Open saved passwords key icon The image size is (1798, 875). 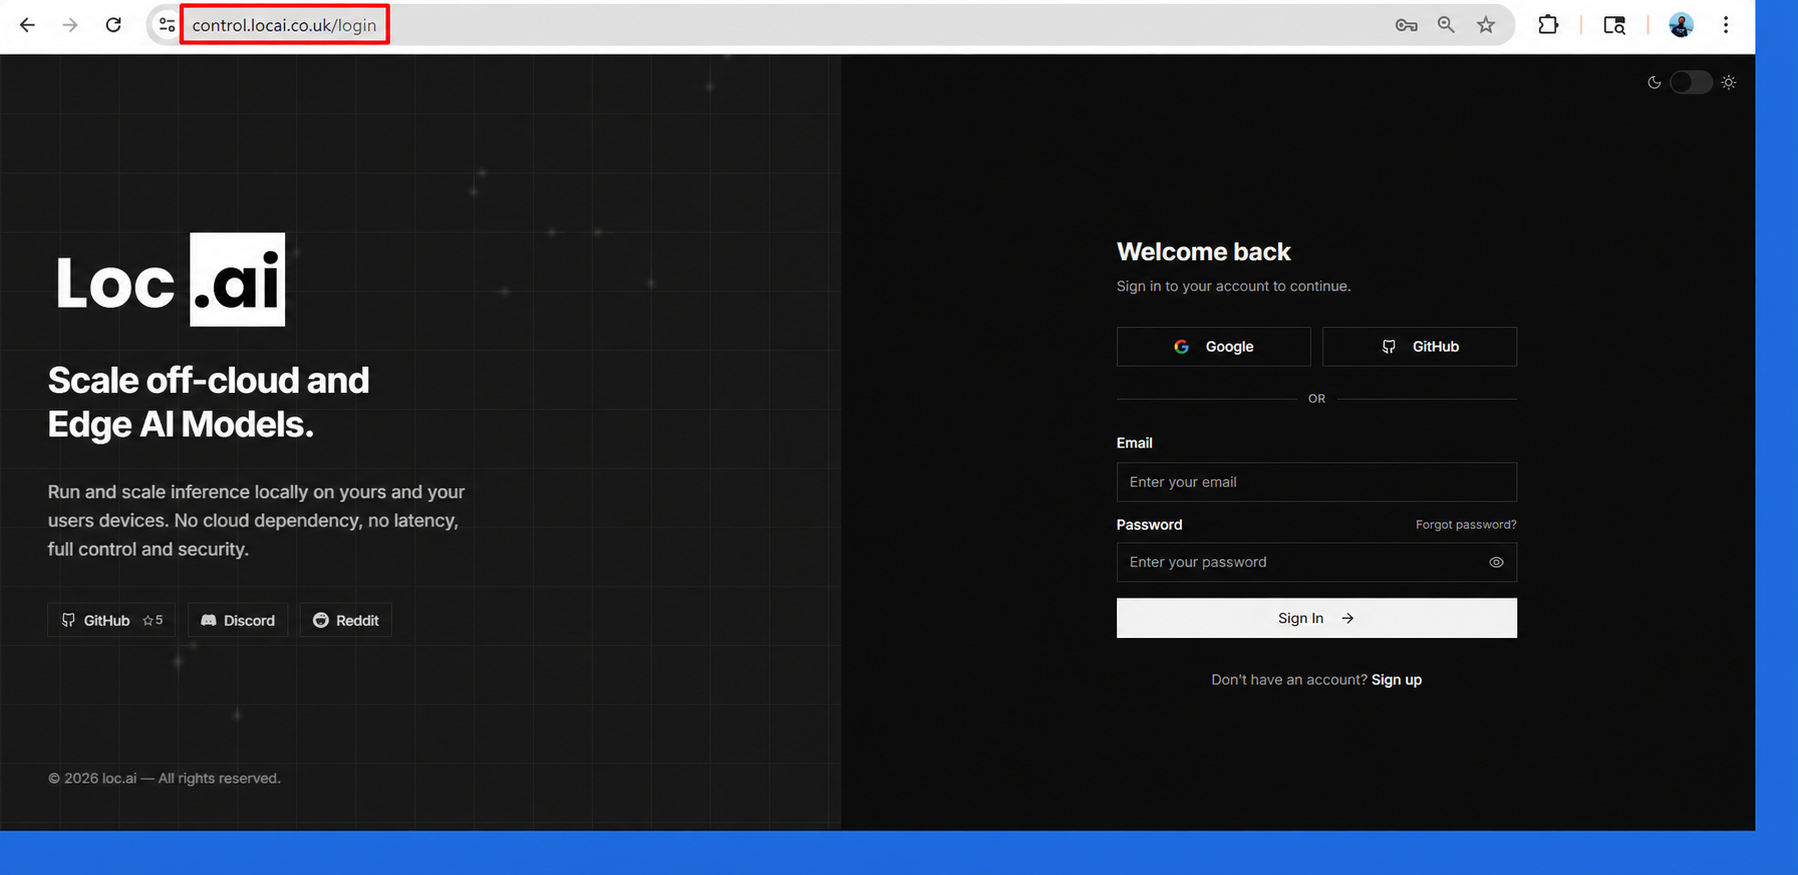coord(1406,25)
